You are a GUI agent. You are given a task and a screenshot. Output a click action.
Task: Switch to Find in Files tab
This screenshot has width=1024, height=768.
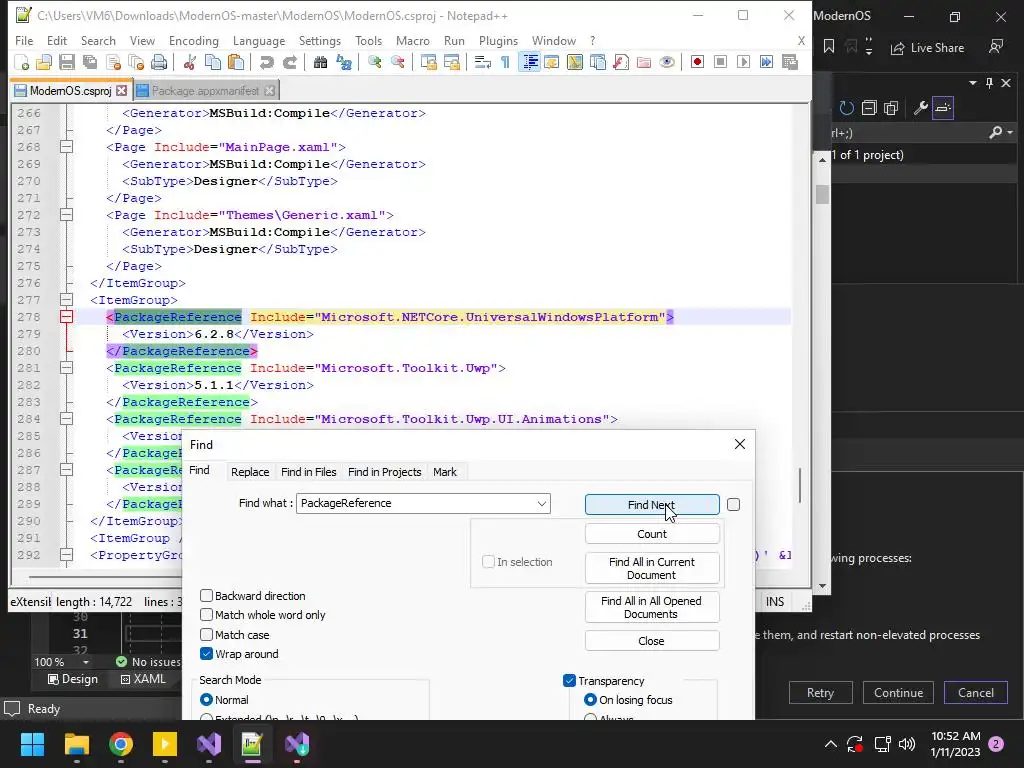(x=309, y=472)
